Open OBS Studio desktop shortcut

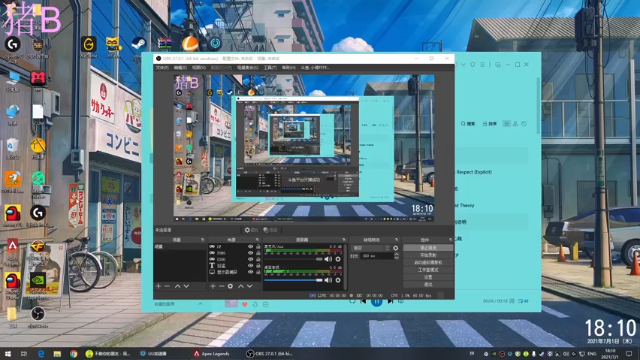[38, 314]
